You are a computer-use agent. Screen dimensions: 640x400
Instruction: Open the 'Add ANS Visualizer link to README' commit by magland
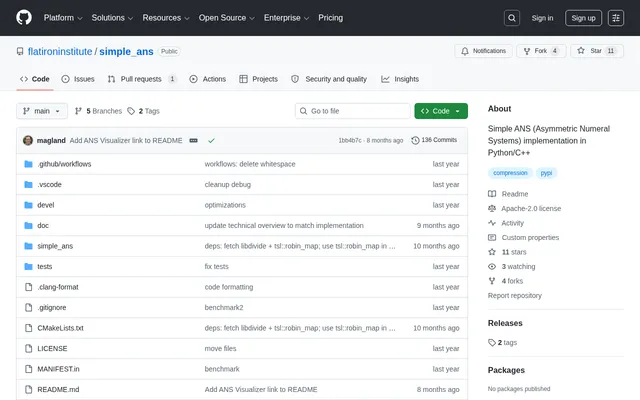[126, 140]
